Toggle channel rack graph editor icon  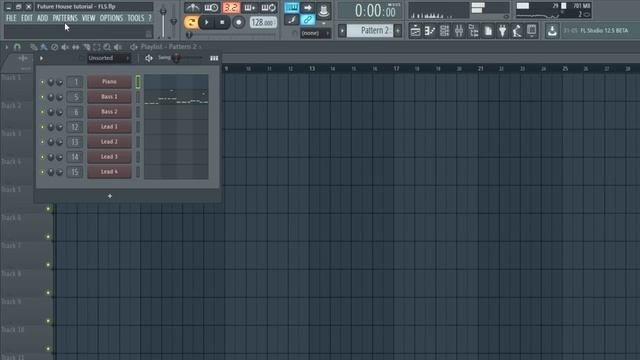214,58
